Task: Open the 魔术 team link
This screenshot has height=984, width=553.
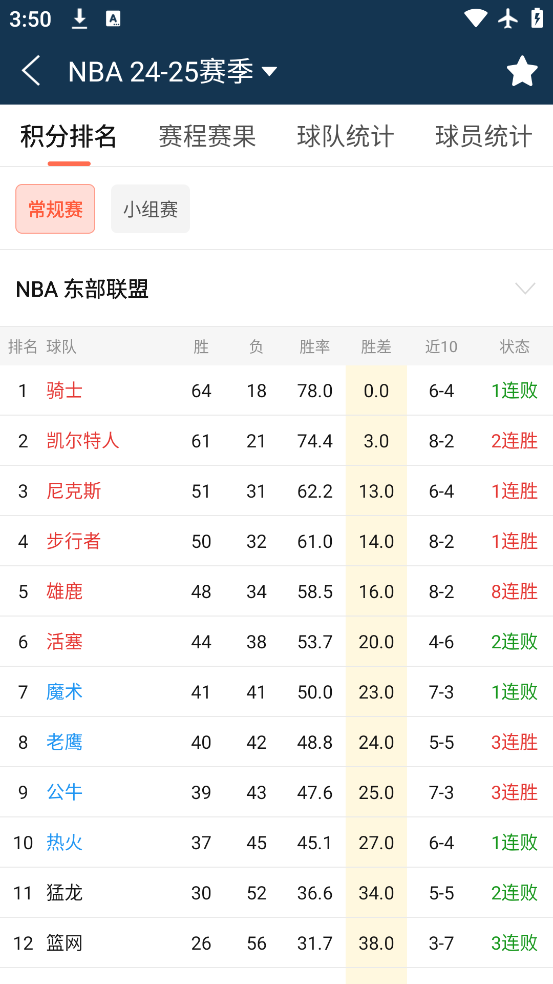Action: (x=65, y=692)
